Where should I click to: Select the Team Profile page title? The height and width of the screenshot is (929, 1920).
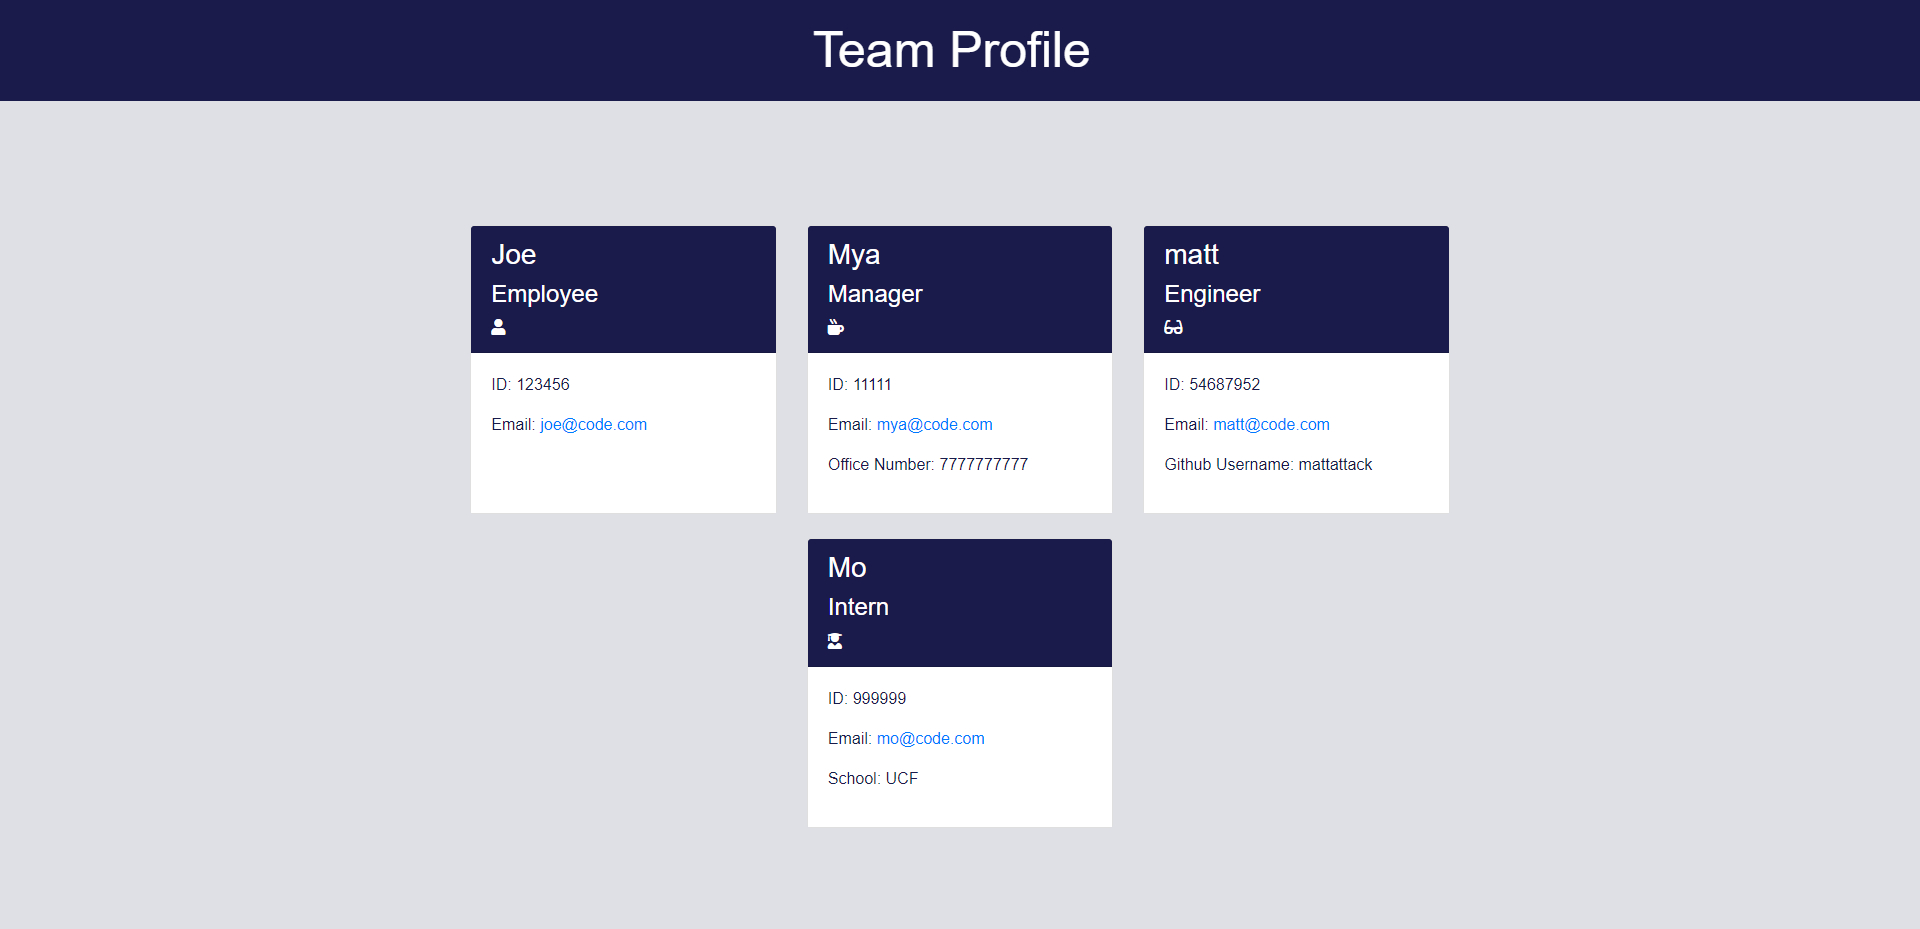[951, 49]
